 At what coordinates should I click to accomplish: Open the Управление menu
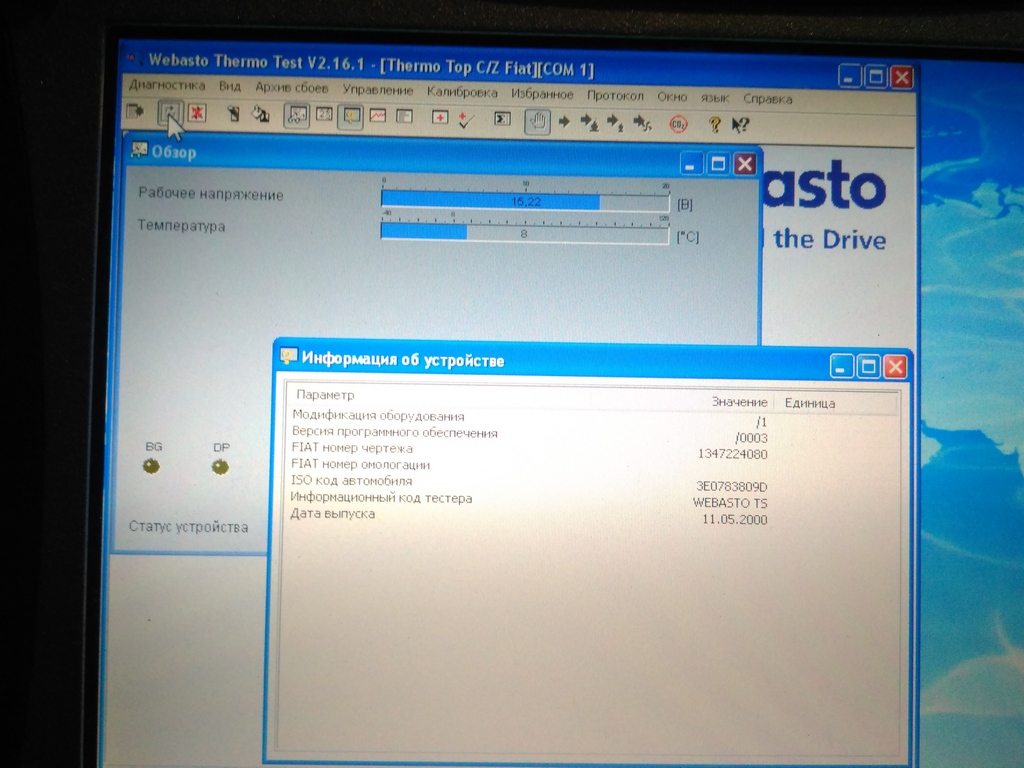(x=377, y=90)
